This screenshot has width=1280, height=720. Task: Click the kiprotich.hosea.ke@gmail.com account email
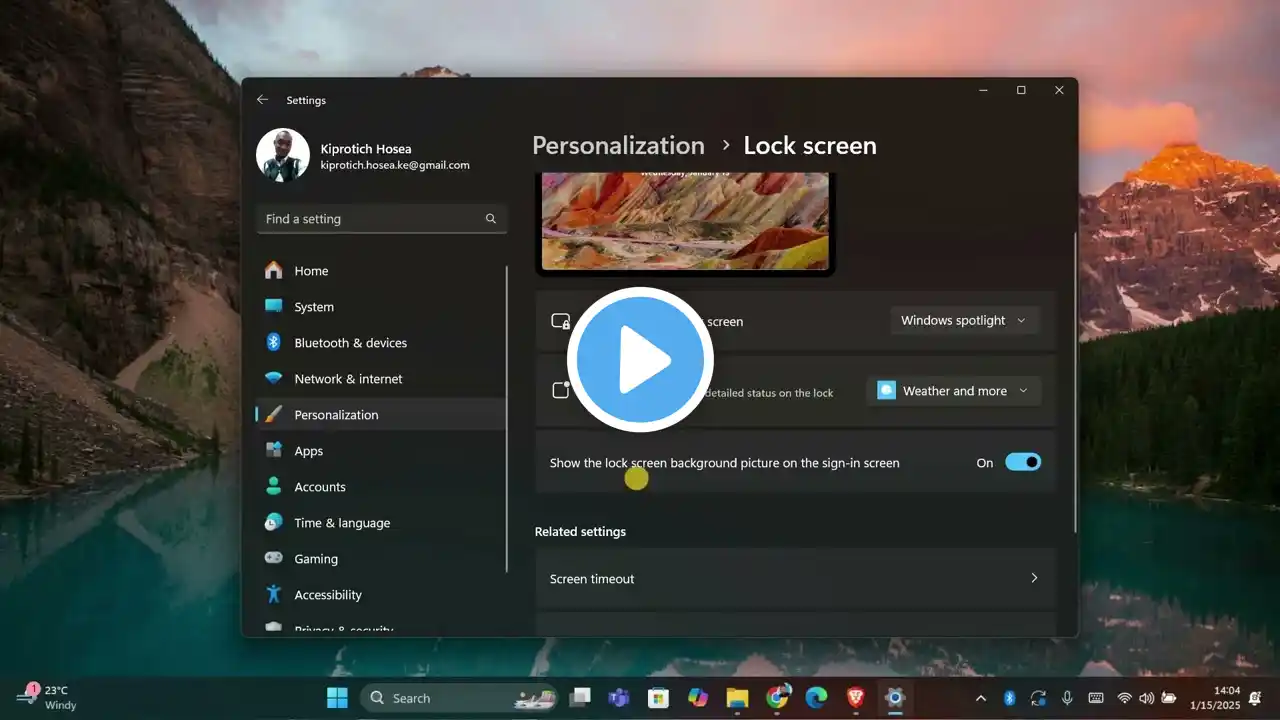(395, 165)
